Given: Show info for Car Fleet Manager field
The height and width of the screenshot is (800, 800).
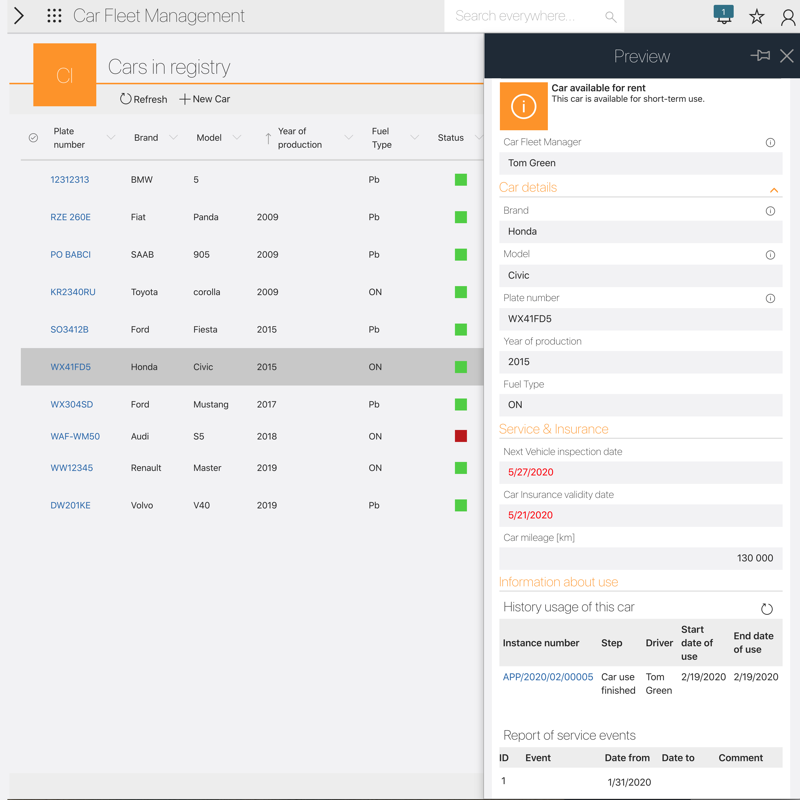Looking at the screenshot, I should 770,143.
